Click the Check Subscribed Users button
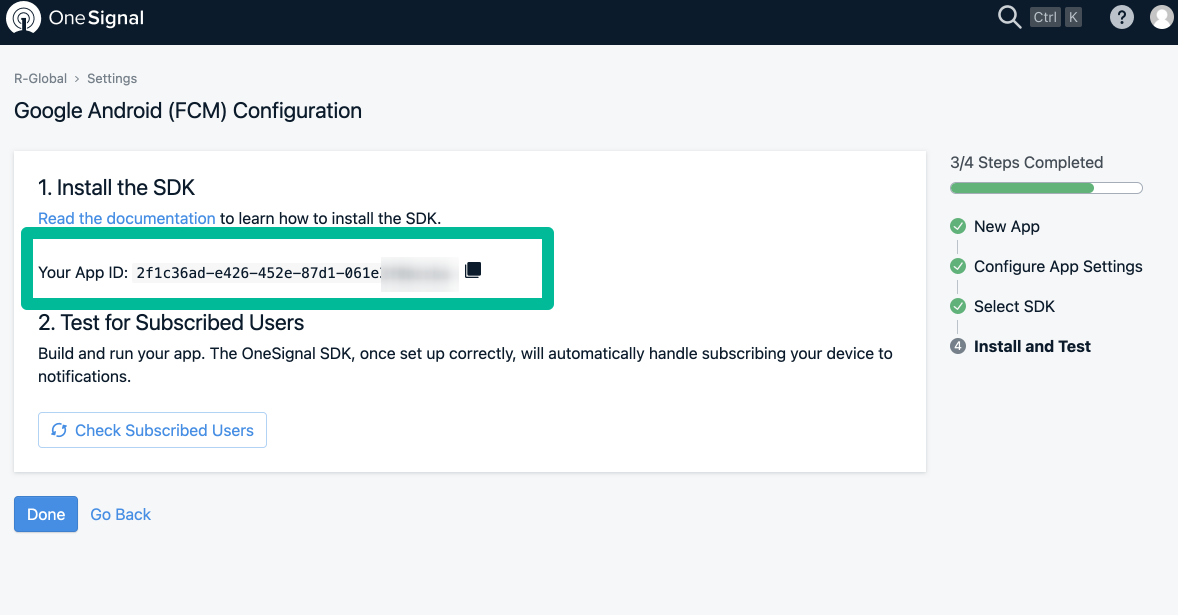1178x615 pixels. (153, 430)
